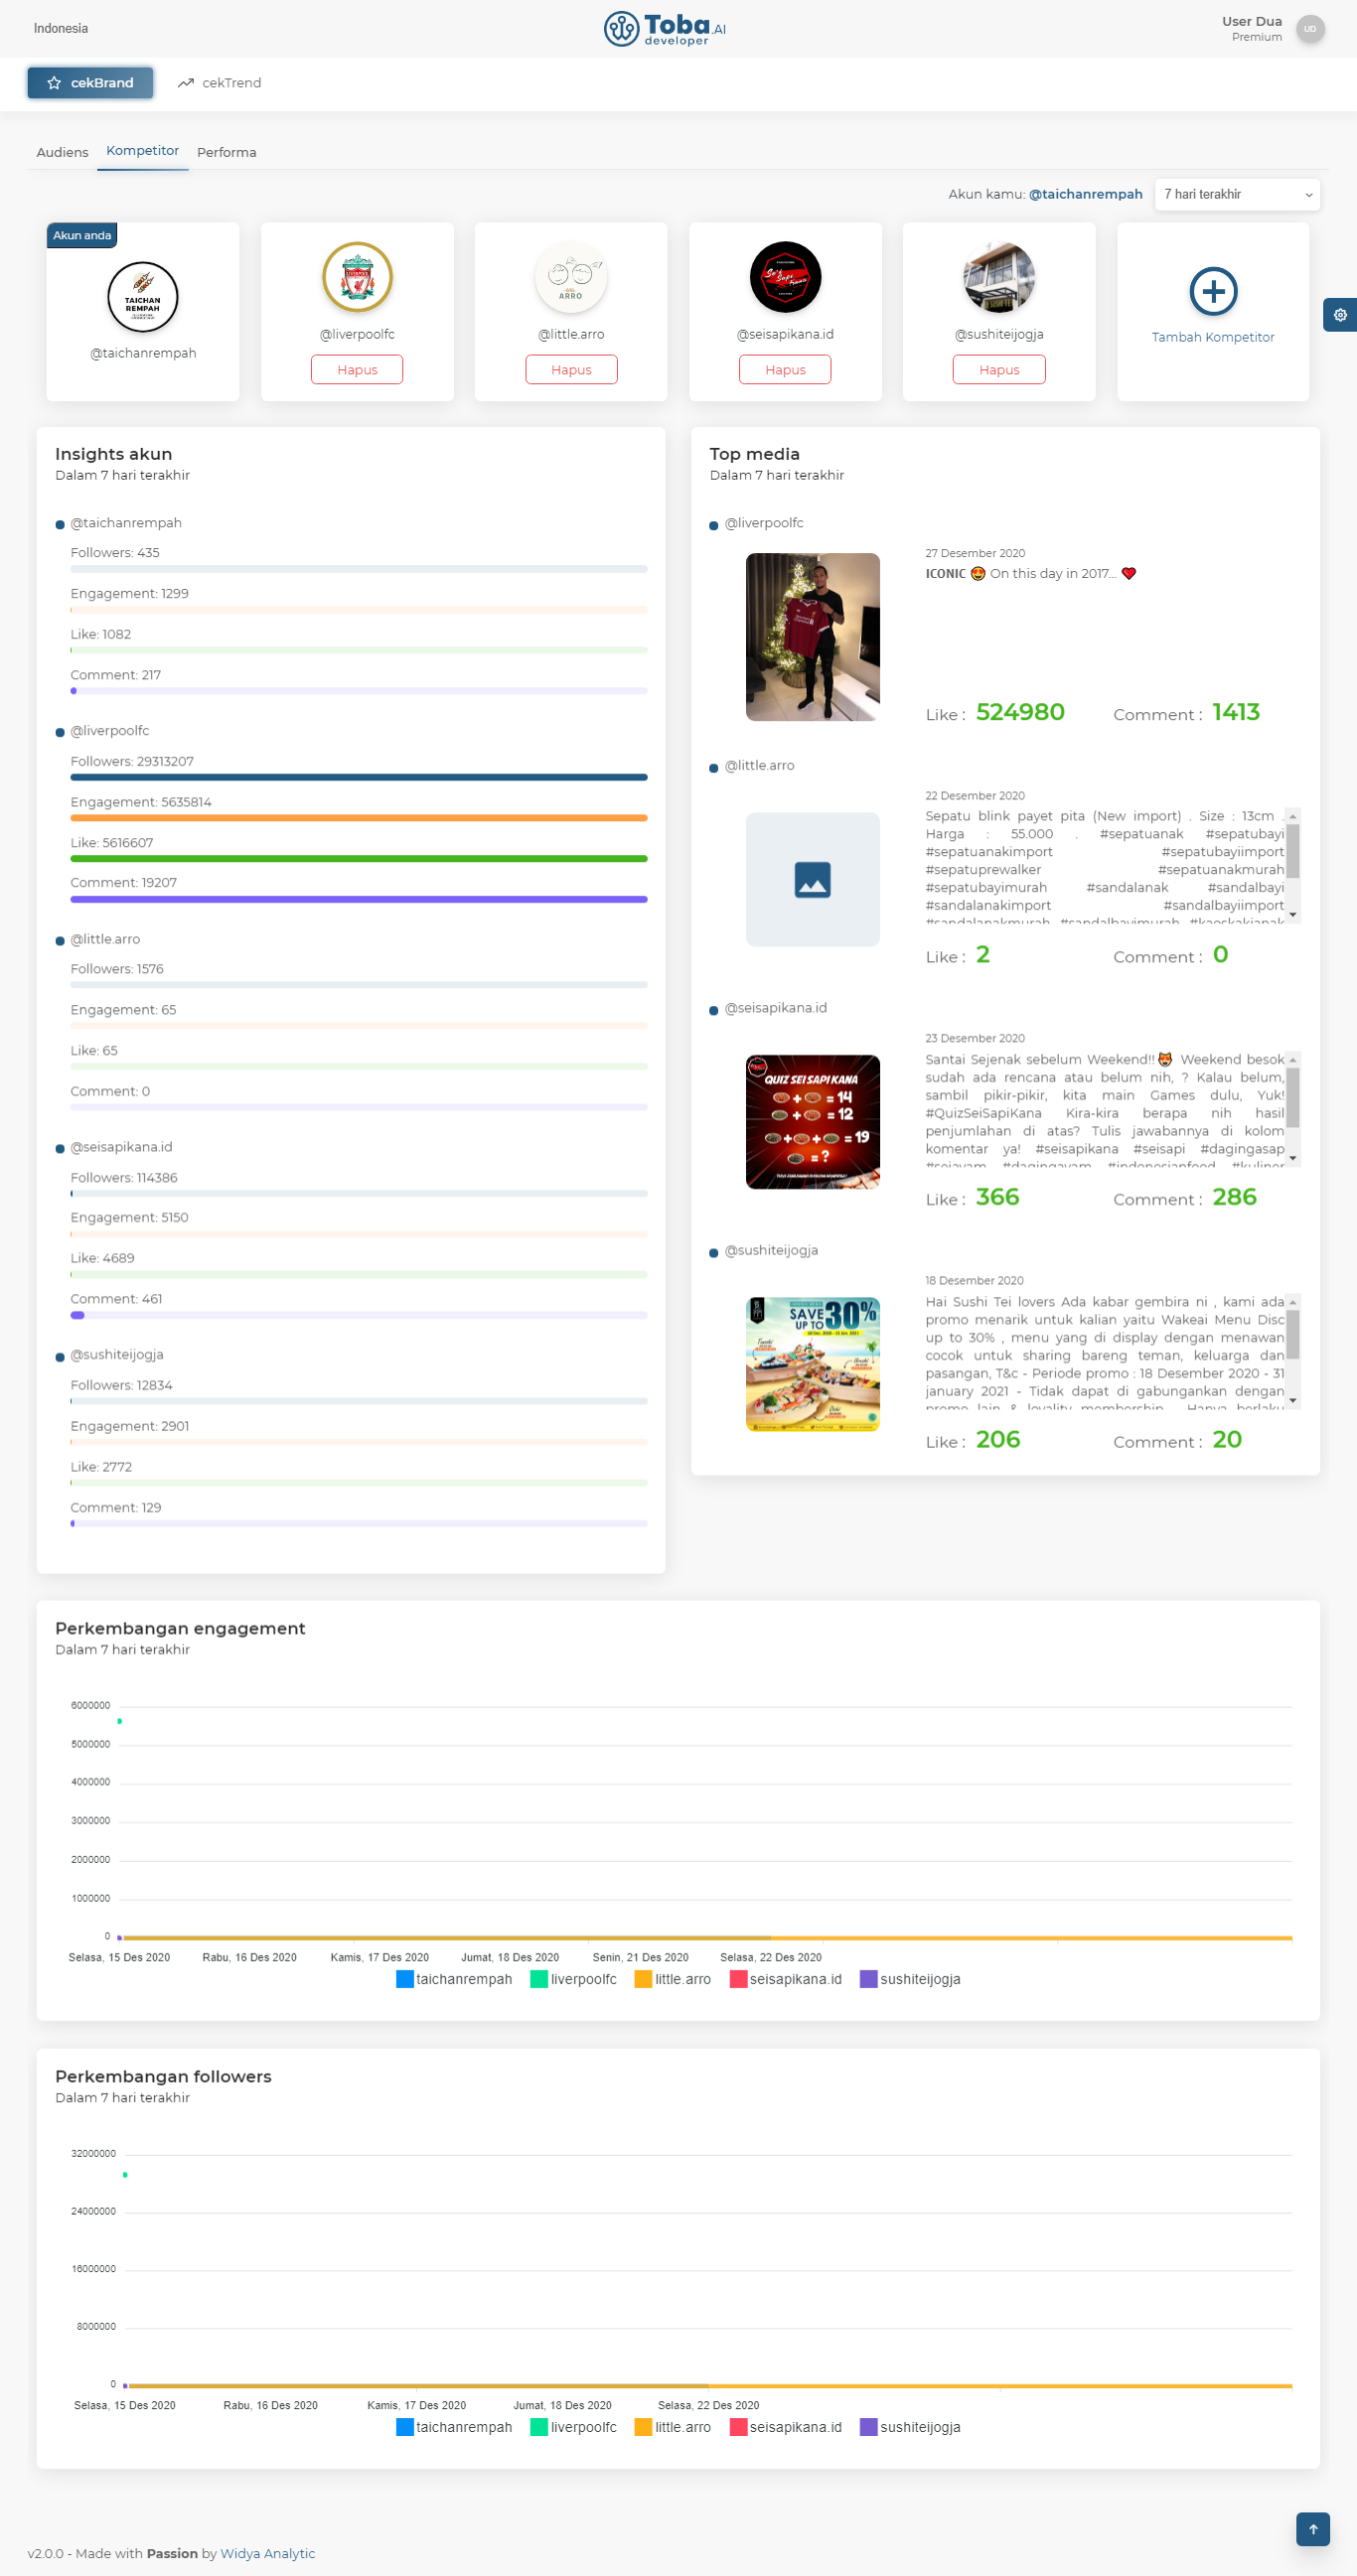Click 'Followers: 114386' text

pyautogui.click(x=124, y=1177)
